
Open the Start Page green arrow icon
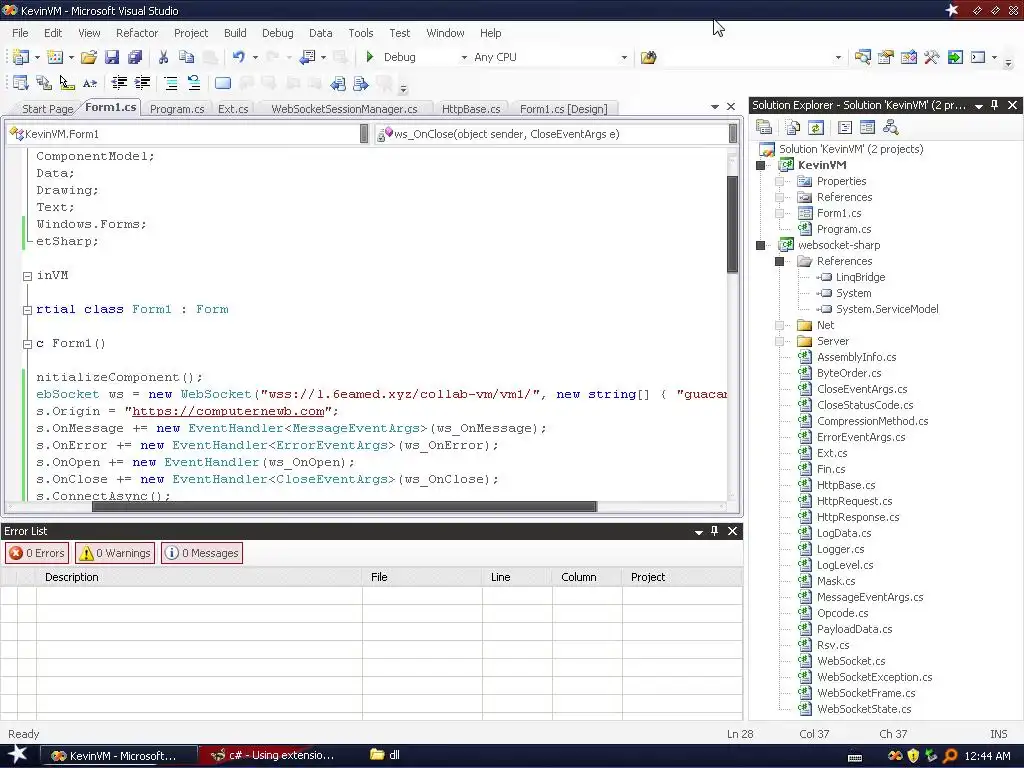coord(955,57)
